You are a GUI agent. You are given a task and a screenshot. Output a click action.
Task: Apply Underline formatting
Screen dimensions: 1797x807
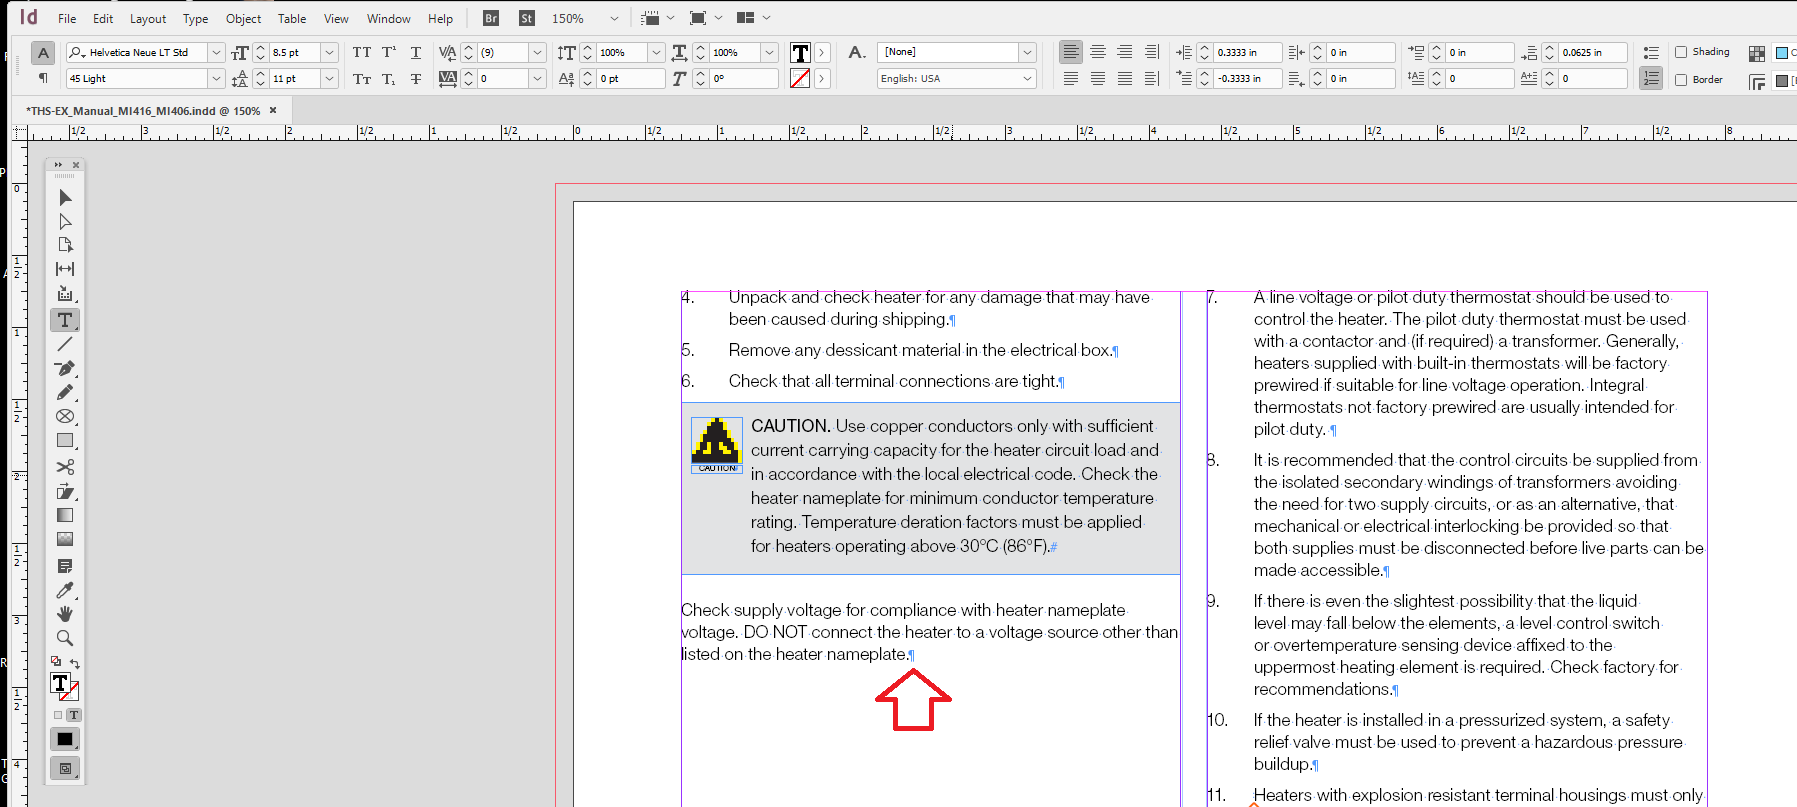coord(416,52)
